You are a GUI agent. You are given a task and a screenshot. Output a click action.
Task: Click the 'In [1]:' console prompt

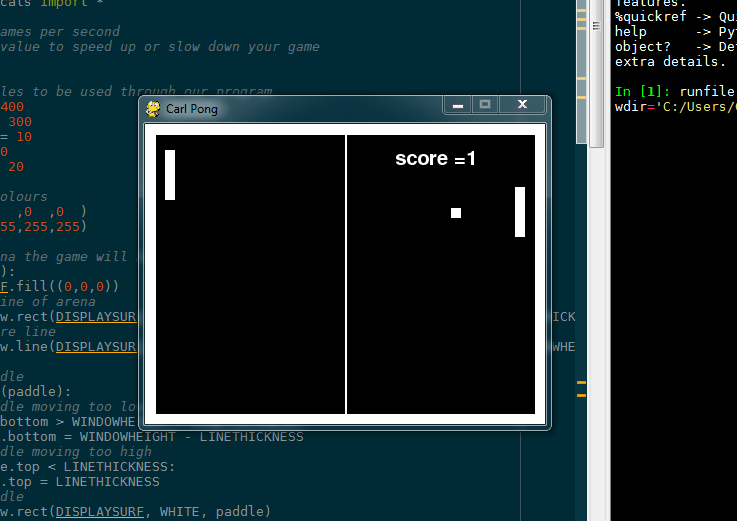pos(642,91)
